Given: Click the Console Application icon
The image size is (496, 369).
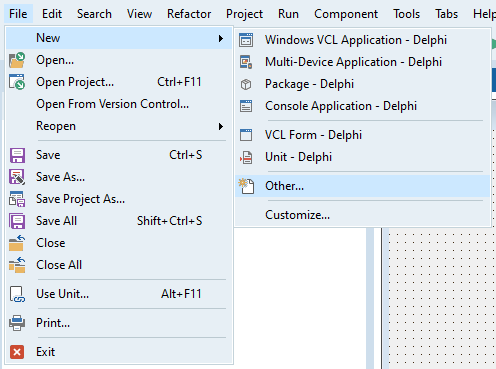Looking at the screenshot, I should (246, 106).
